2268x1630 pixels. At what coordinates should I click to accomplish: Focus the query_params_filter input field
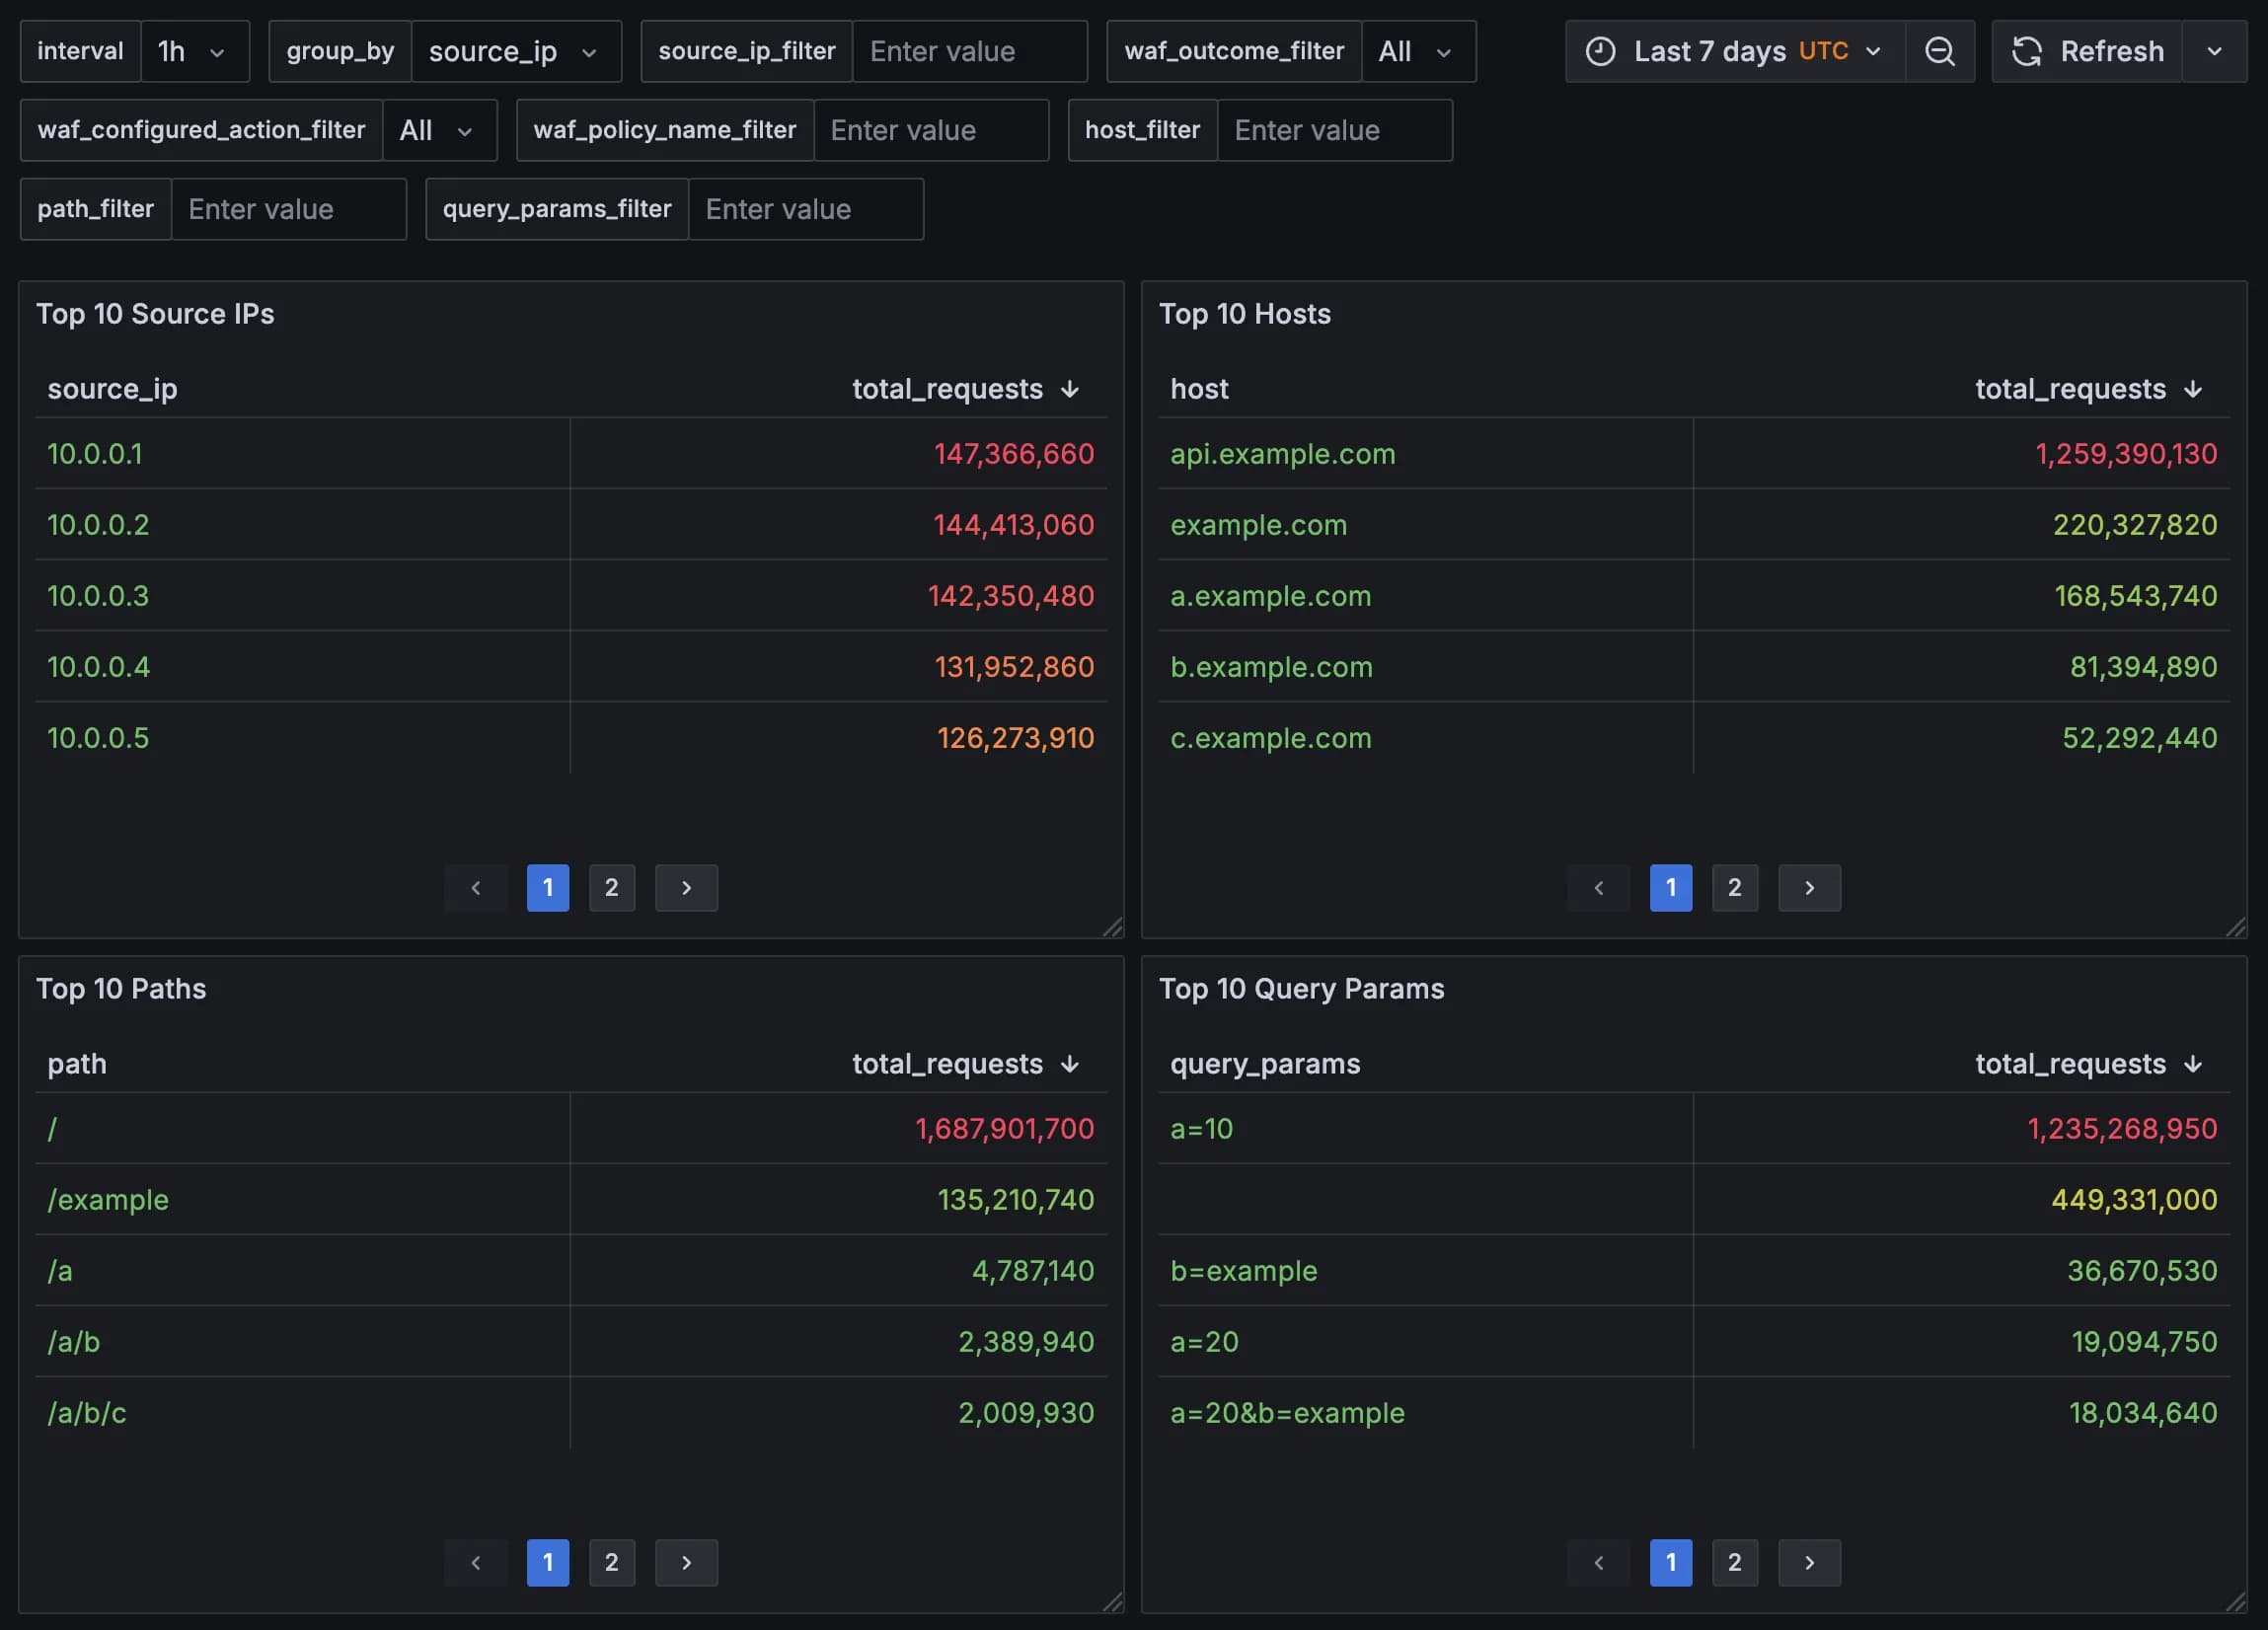[805, 209]
